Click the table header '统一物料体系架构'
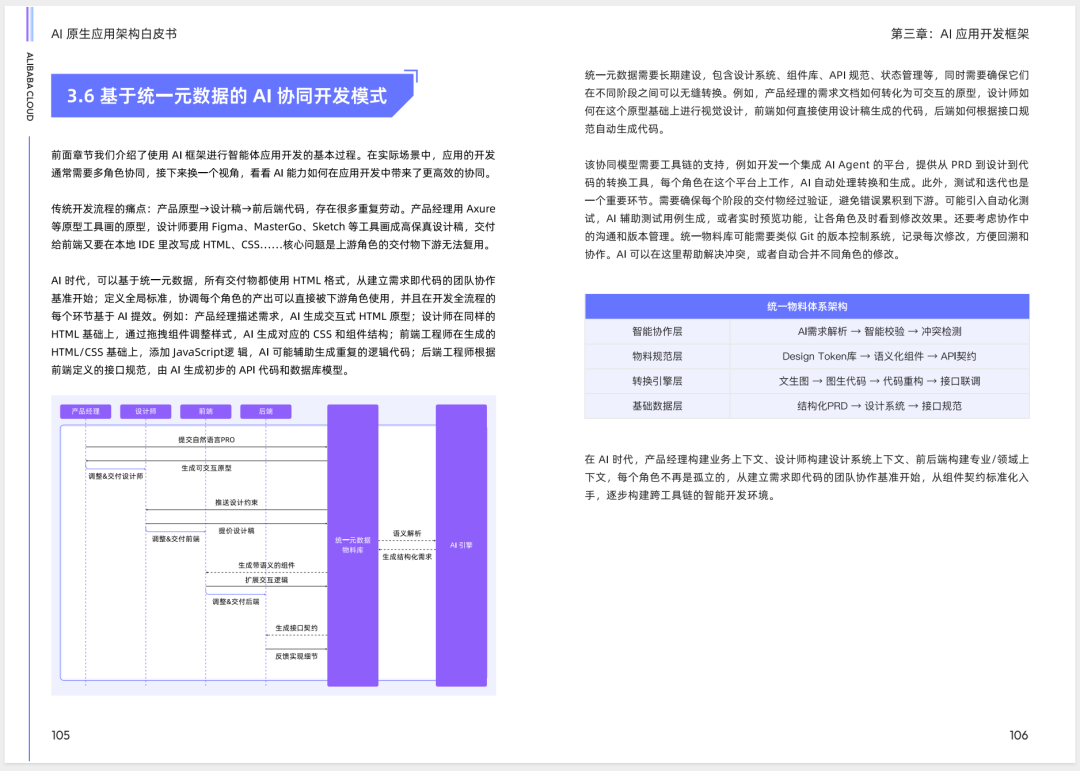Image resolution: width=1080 pixels, height=771 pixels. [x=807, y=307]
